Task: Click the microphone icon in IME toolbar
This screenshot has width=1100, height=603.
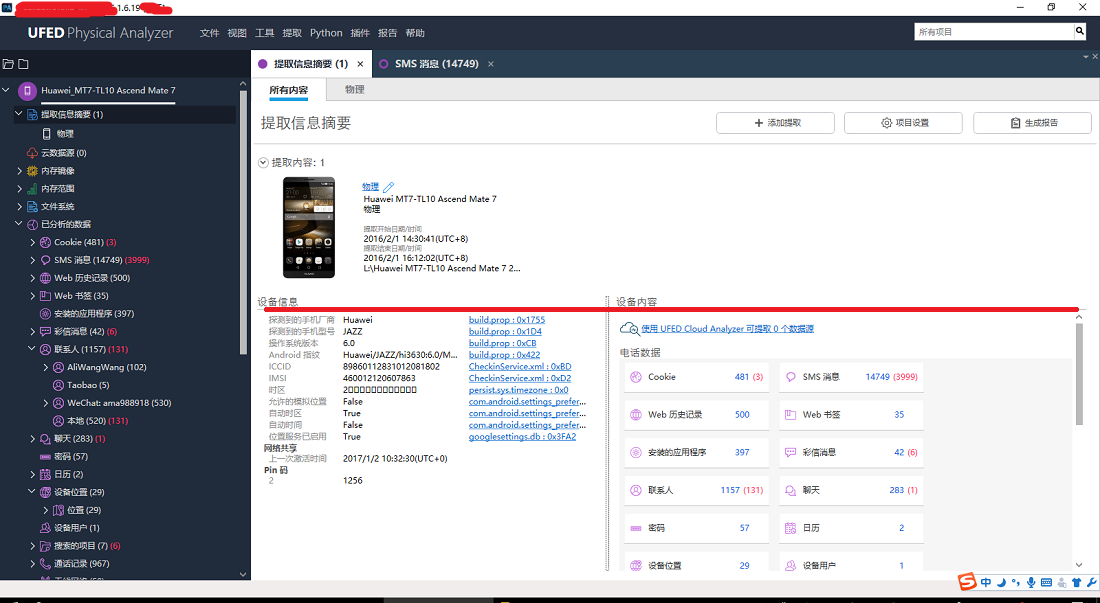Action: coord(1031,582)
